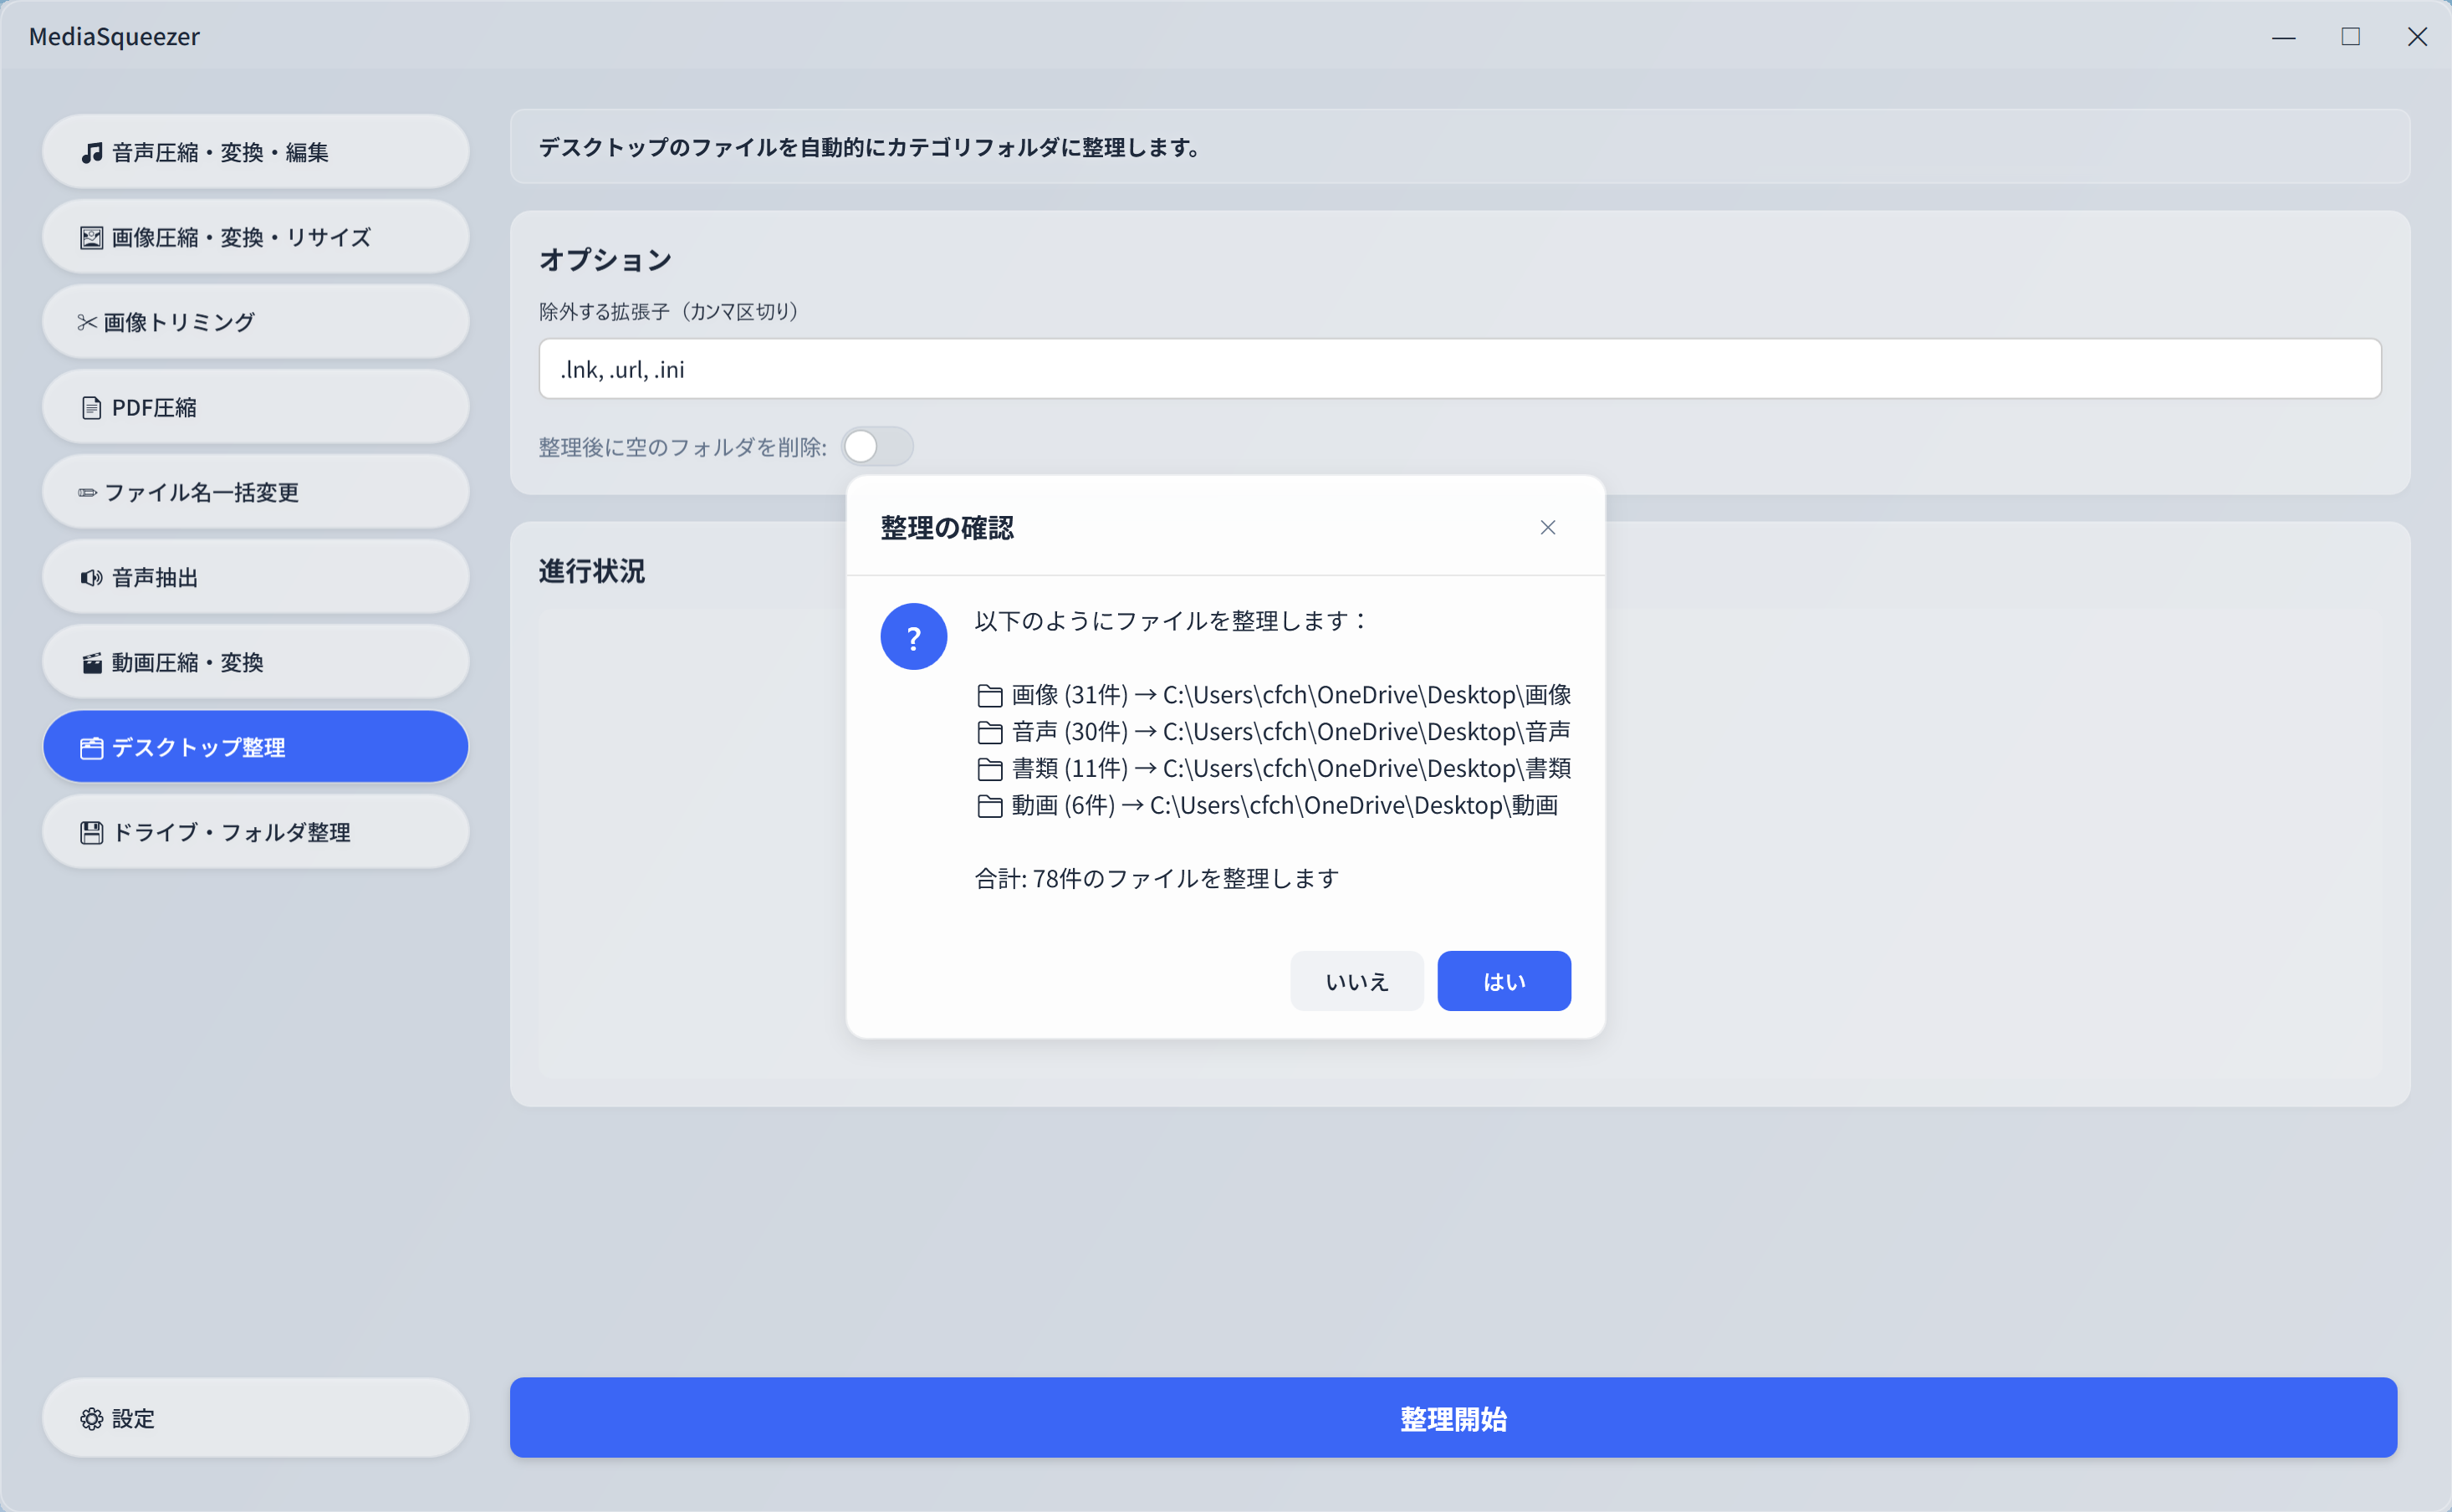The image size is (2452, 1512).
Task: Select デスクトップ整理 in the sidebar
Action: [x=255, y=746]
